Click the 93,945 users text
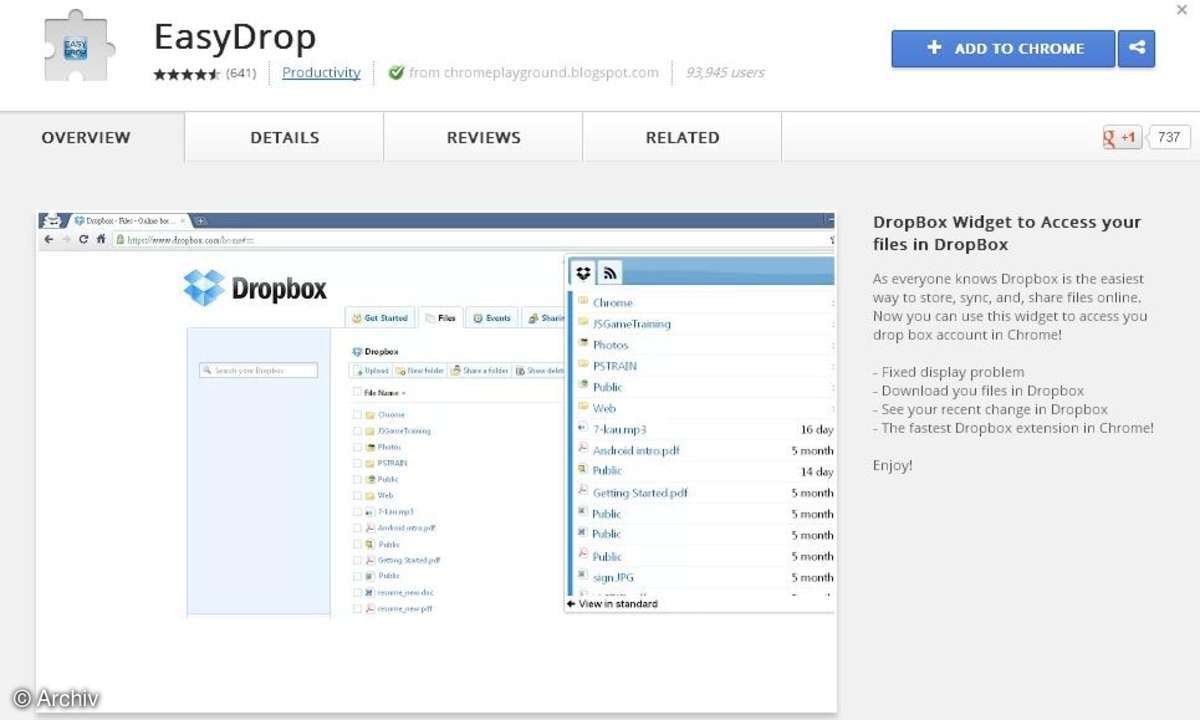Image resolution: width=1200 pixels, height=720 pixels. pyautogui.click(x=725, y=73)
